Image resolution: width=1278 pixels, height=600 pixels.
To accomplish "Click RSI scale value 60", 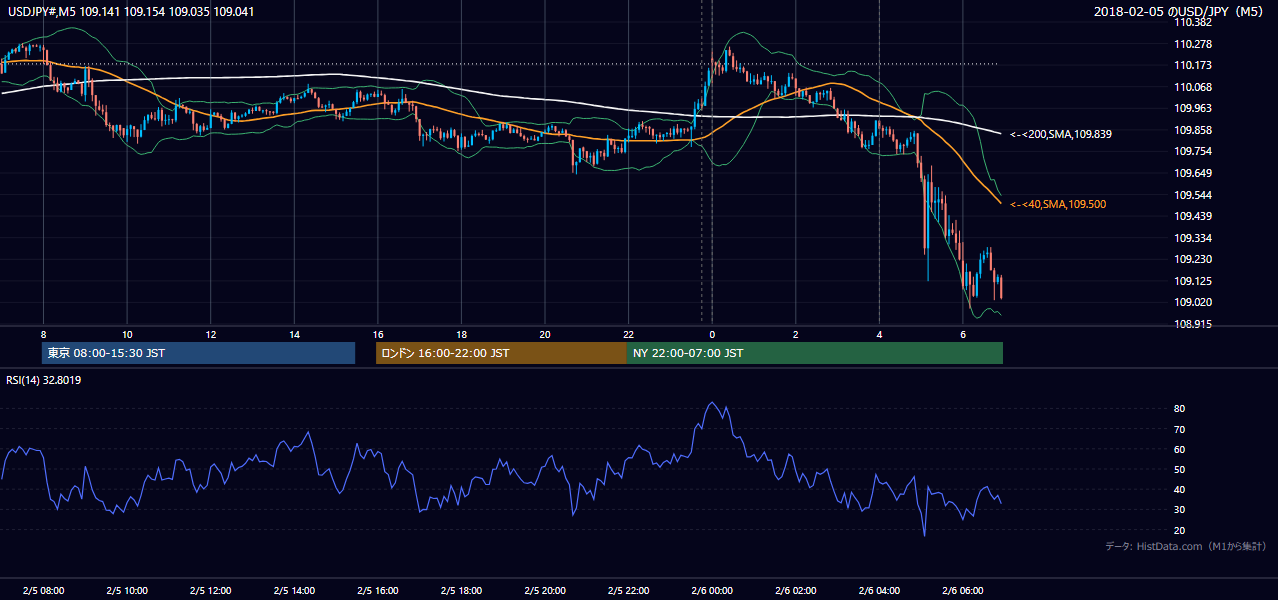I will click(x=1179, y=449).
